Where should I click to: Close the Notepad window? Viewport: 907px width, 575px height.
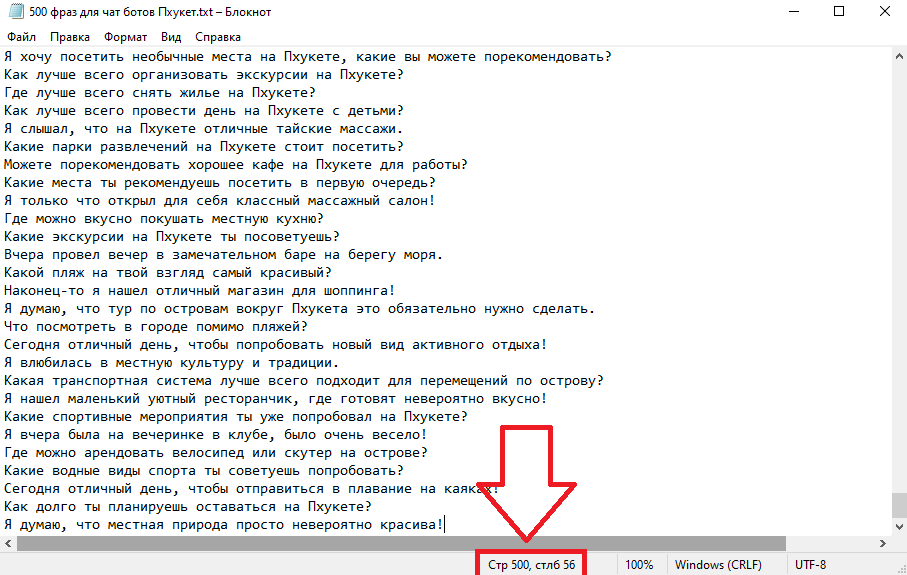[884, 12]
